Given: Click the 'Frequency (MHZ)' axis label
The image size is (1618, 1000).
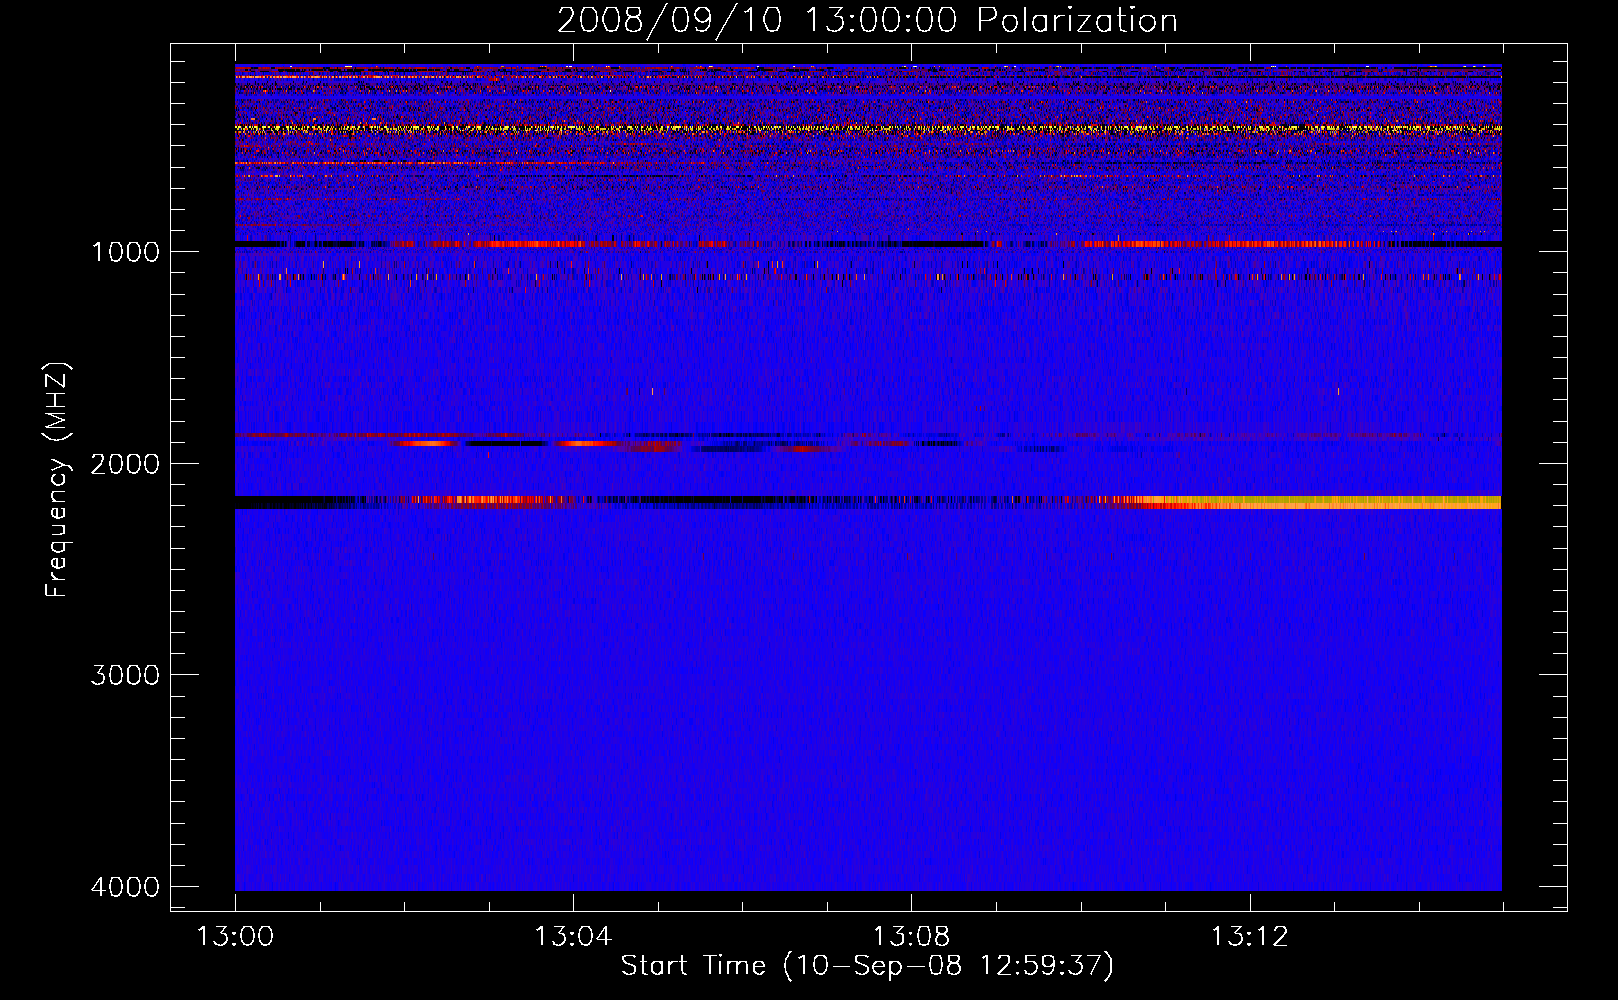Looking at the screenshot, I should 57,480.
